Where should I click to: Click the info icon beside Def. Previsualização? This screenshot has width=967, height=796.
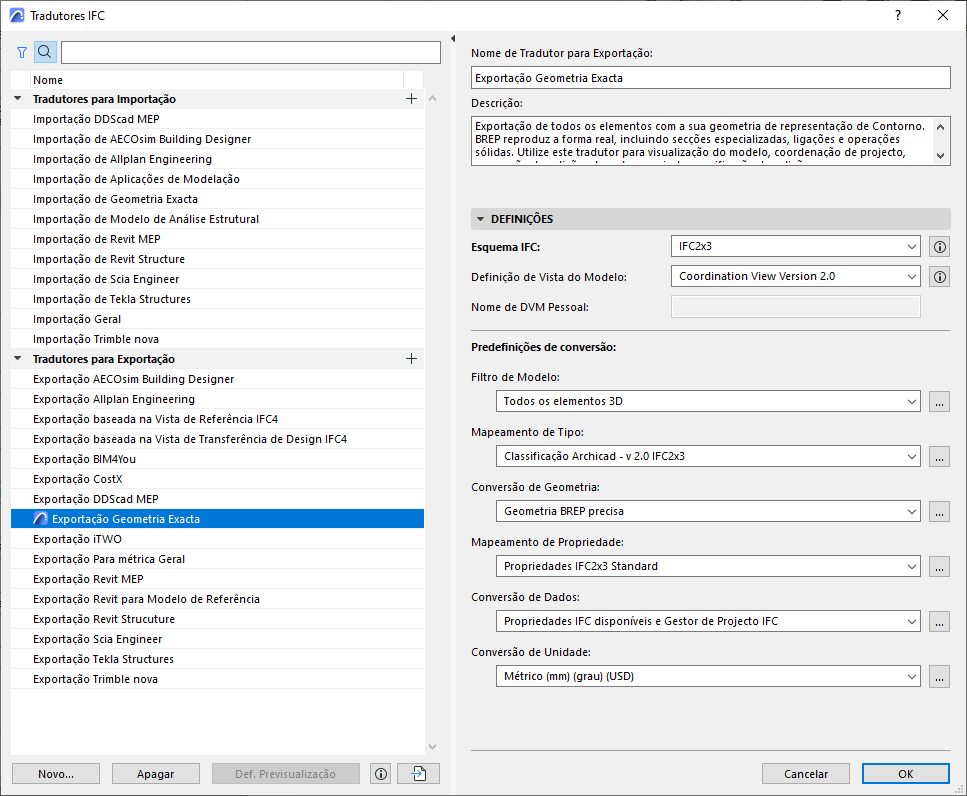[x=380, y=774]
